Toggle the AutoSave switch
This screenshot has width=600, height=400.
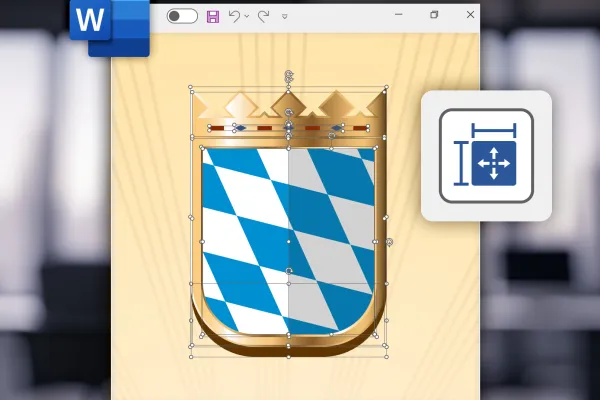tap(182, 16)
